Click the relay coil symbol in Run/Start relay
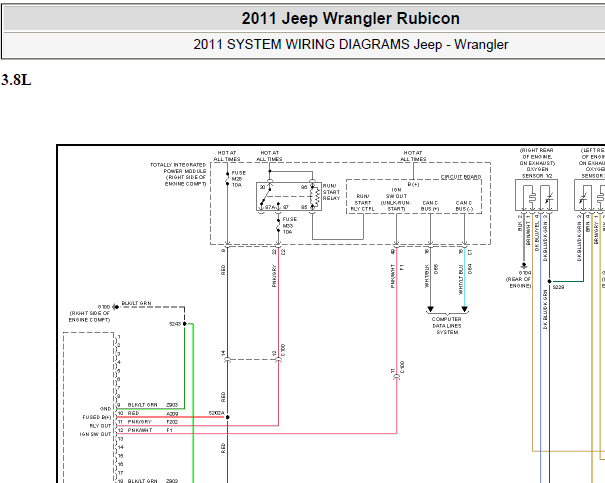Viewport: 605px width, 483px height. click(x=315, y=197)
